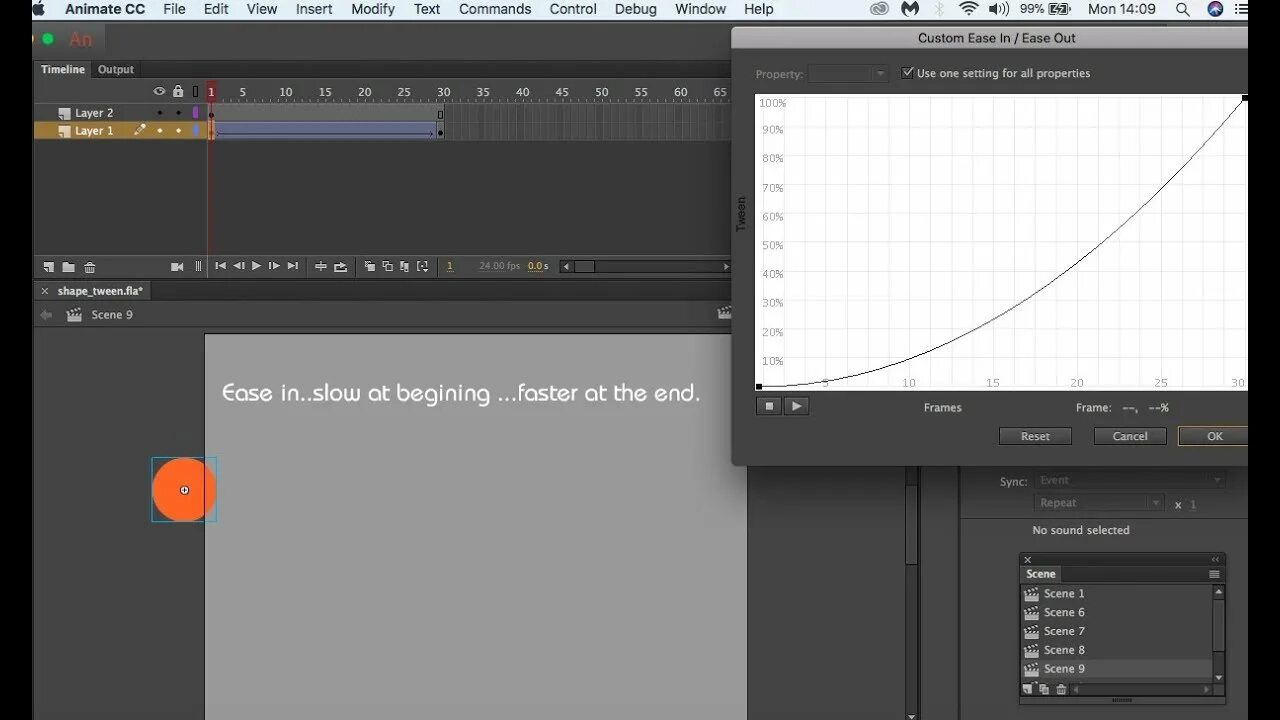Step forward one frame in Timeline
Viewport: 1280px width, 720px height.
(x=274, y=266)
